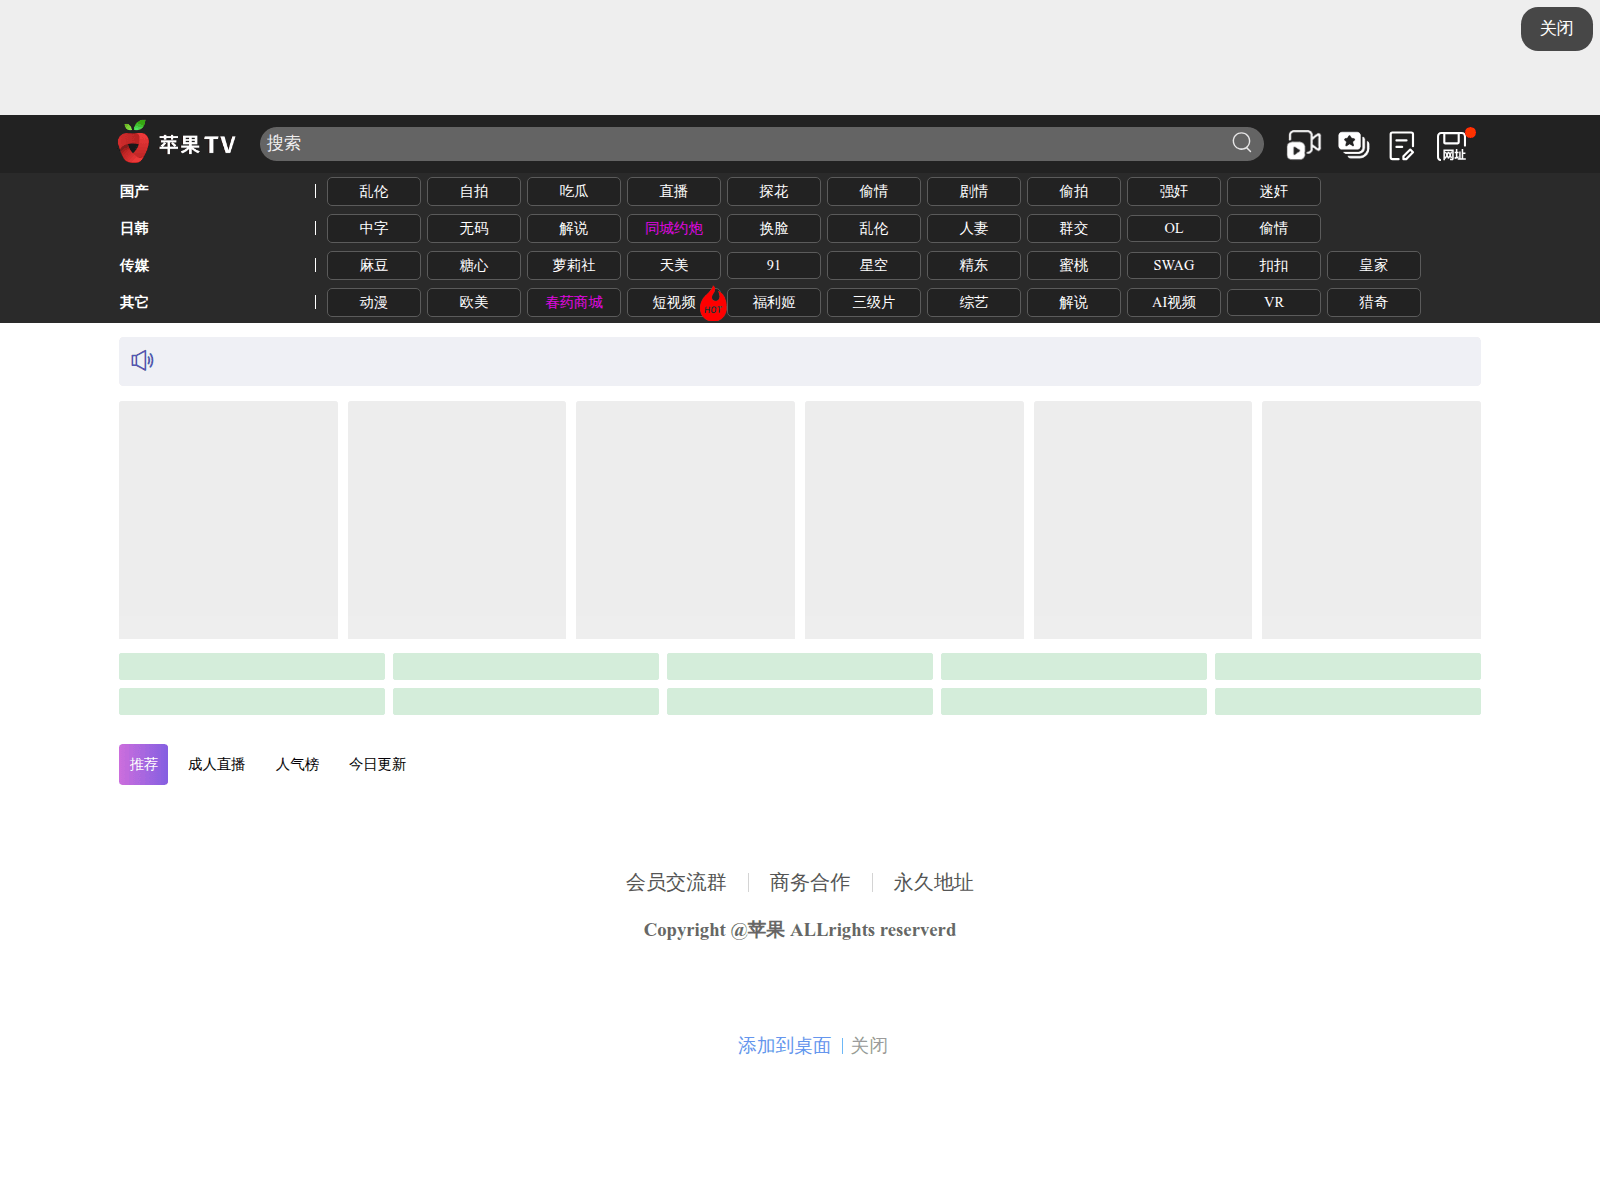Open the SWAG category

(x=1174, y=265)
